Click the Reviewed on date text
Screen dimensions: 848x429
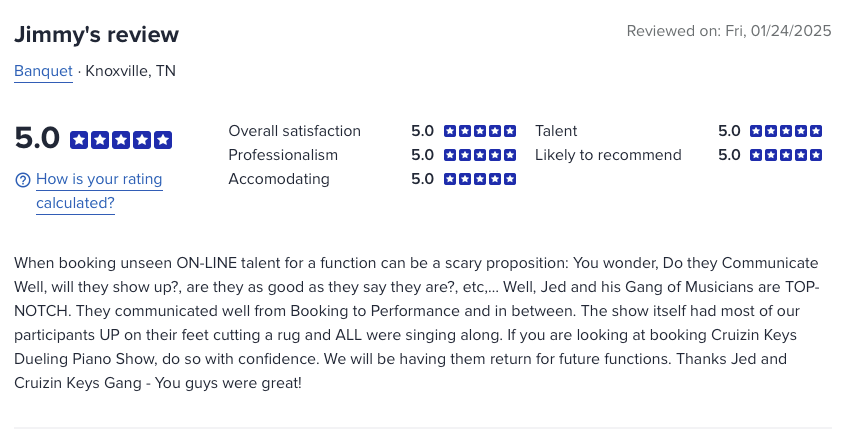(729, 31)
